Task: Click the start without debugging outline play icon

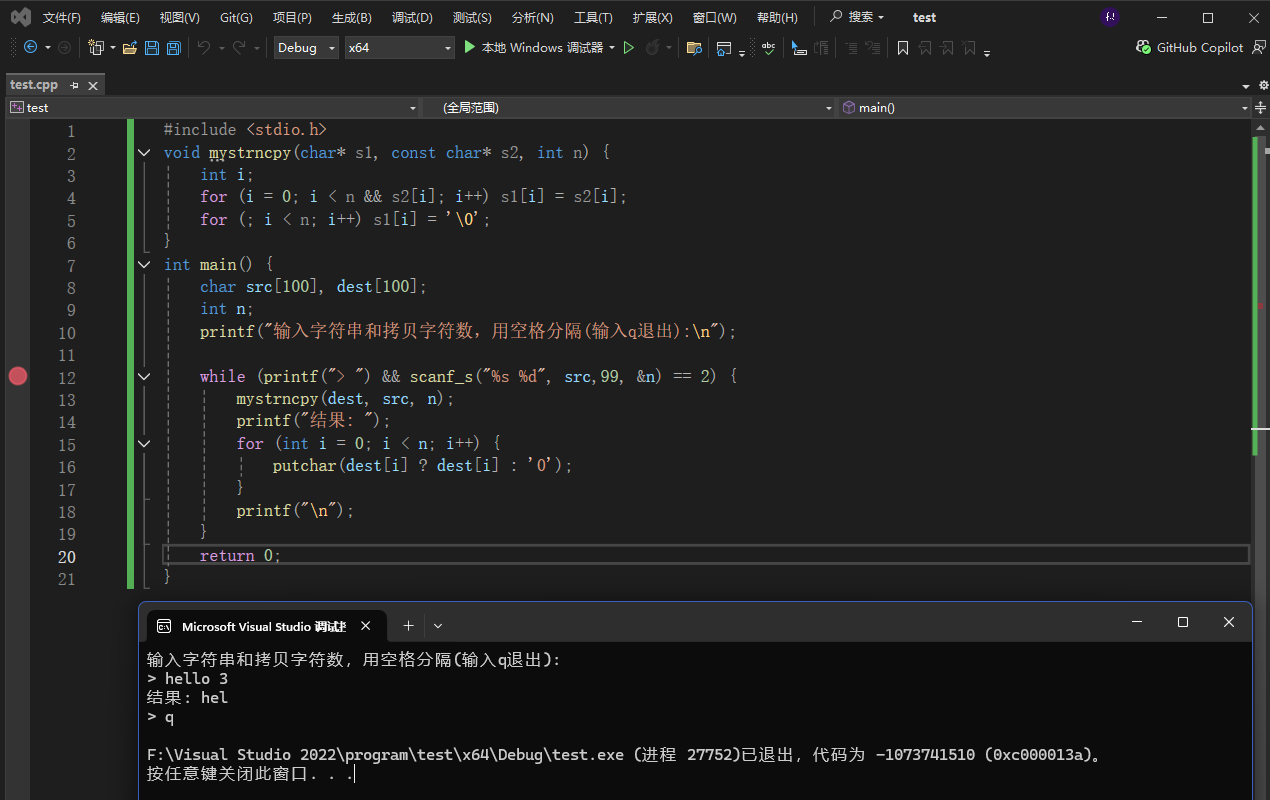Action: point(629,47)
